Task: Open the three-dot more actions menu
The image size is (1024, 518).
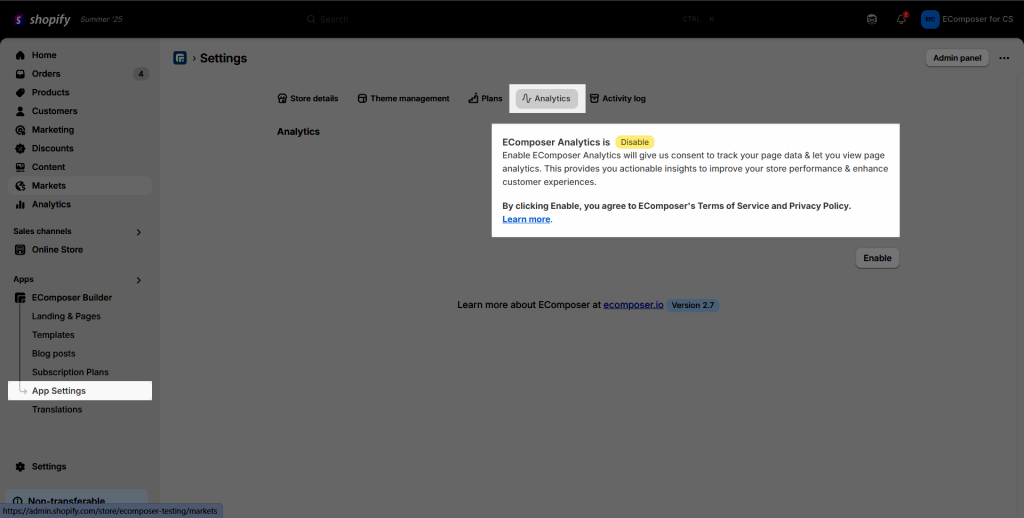Action: [x=1004, y=58]
